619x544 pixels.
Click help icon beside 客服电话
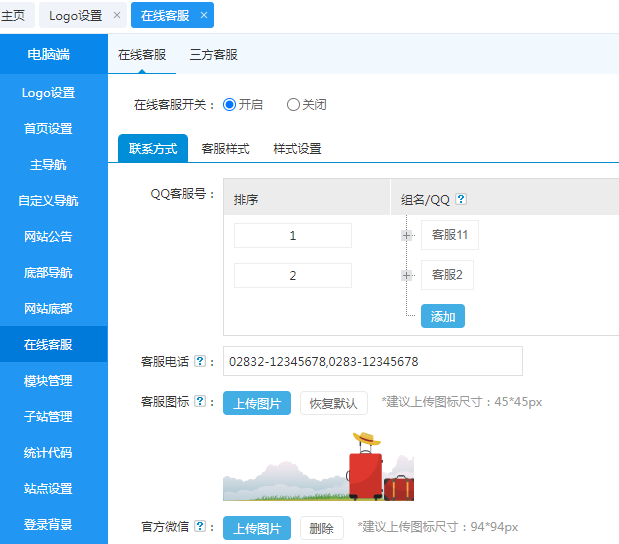pyautogui.click(x=200, y=361)
